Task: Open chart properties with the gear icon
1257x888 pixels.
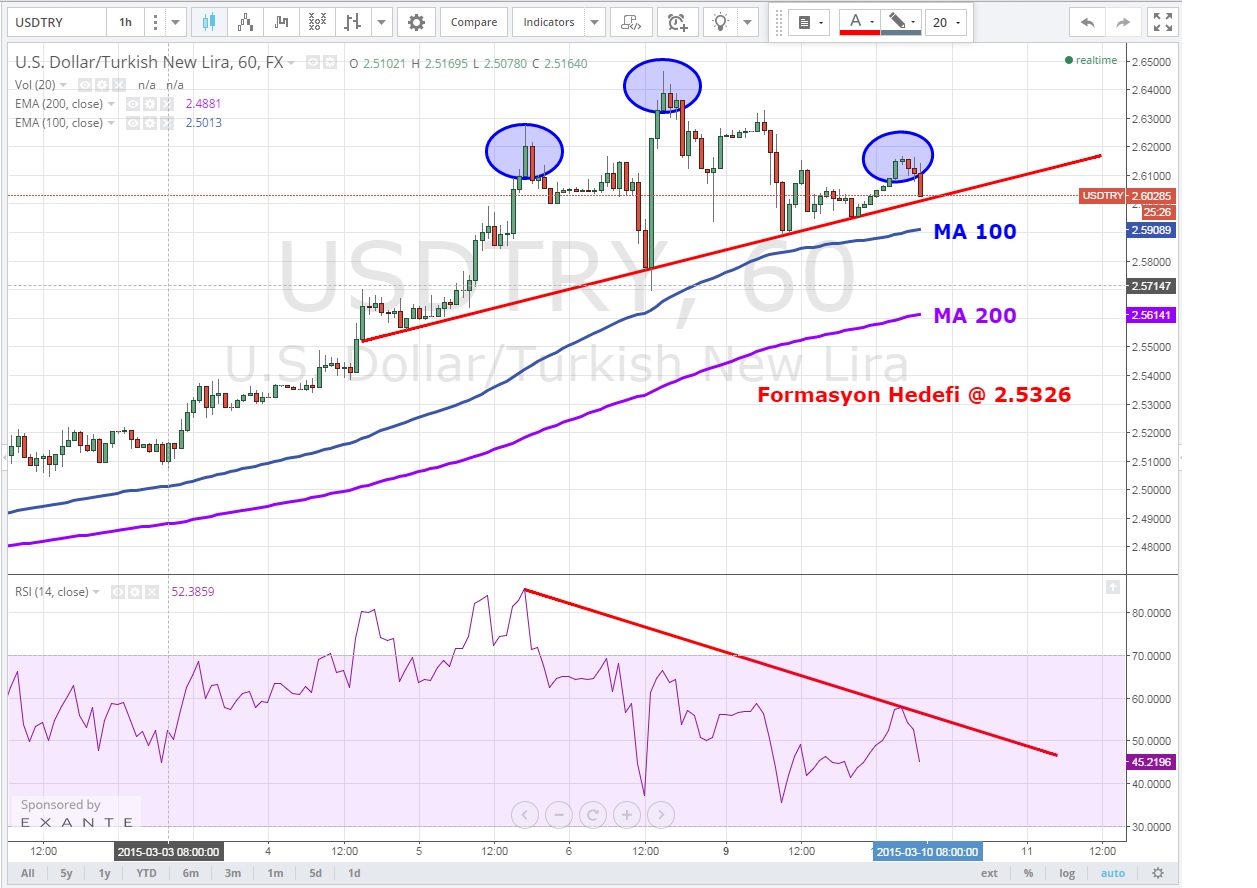Action: click(416, 22)
